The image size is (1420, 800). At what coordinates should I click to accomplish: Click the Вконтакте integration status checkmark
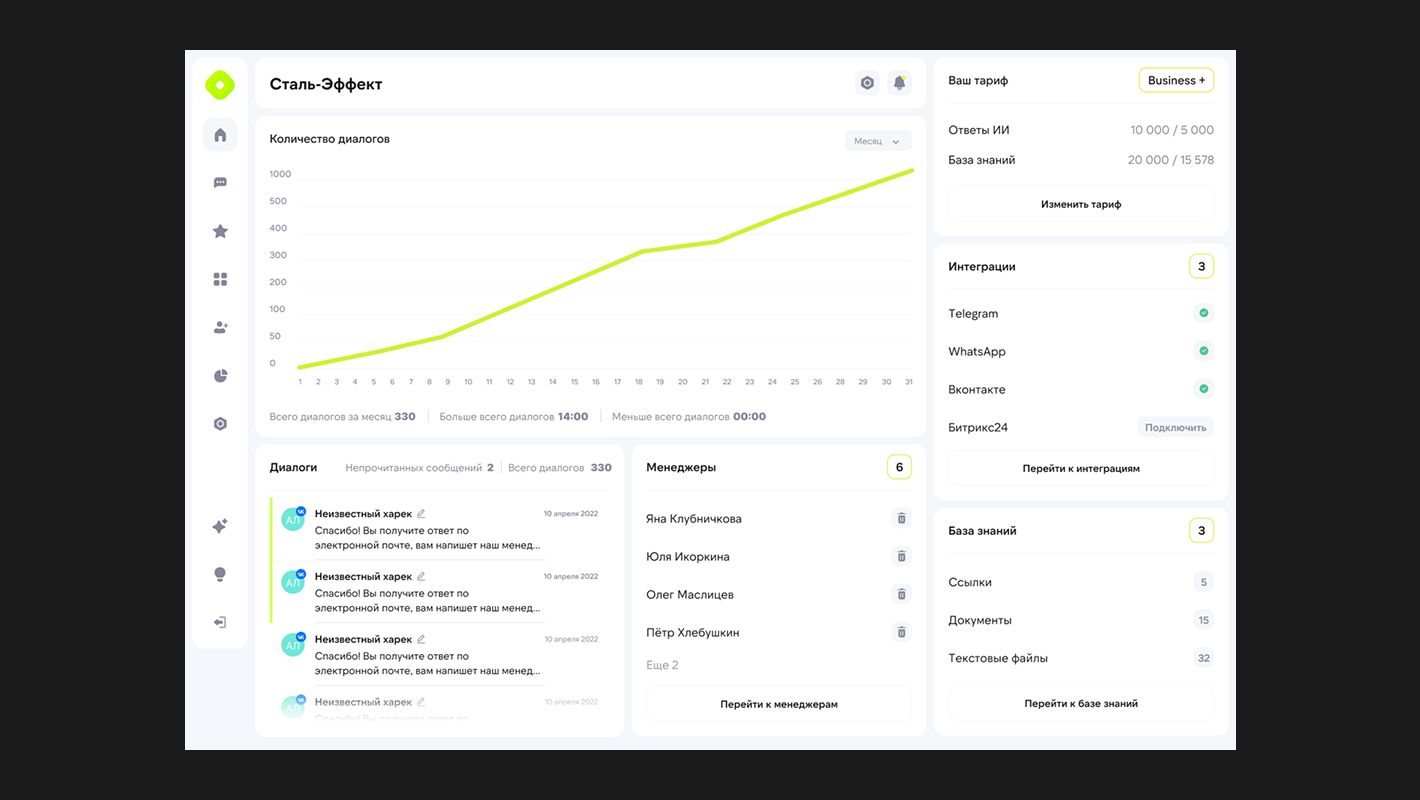click(1203, 389)
